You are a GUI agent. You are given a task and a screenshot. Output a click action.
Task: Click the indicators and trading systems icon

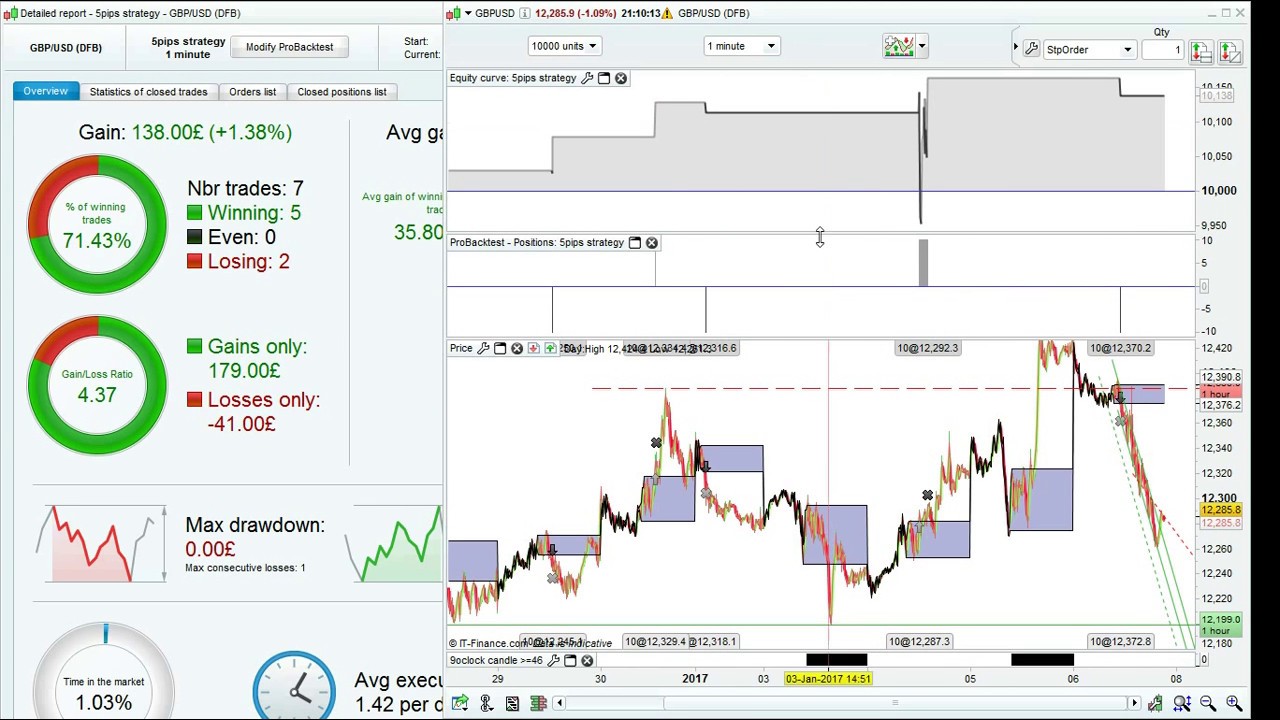tap(898, 46)
